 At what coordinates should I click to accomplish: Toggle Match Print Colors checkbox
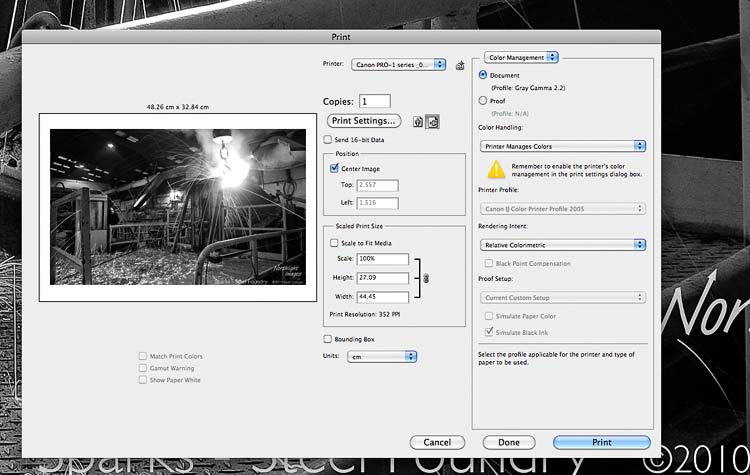(143, 356)
